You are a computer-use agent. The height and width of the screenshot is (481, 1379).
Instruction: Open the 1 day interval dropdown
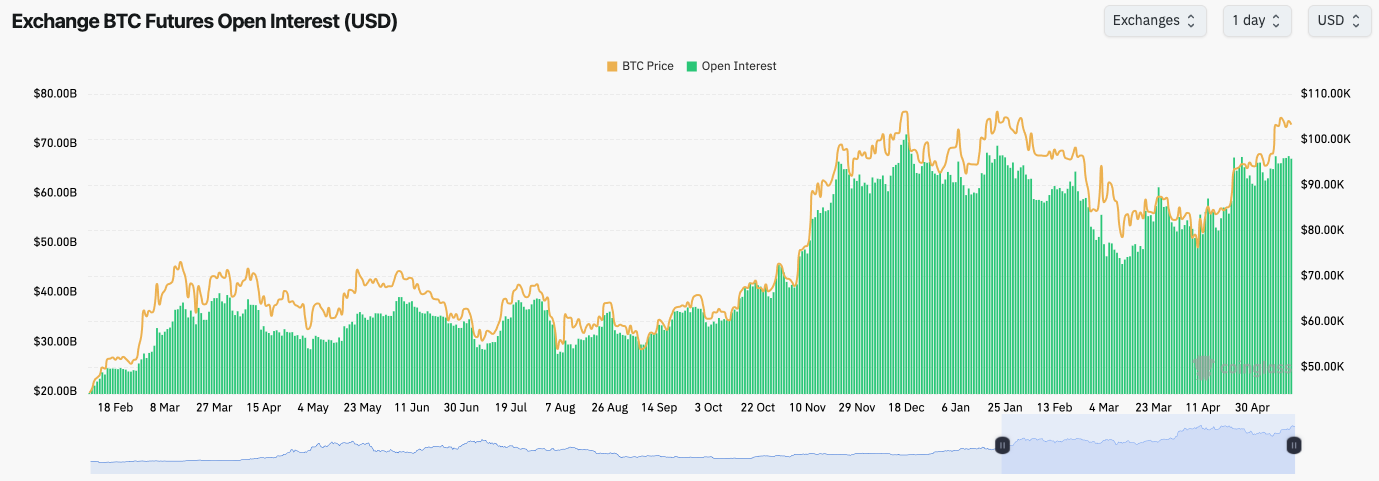pos(1256,21)
